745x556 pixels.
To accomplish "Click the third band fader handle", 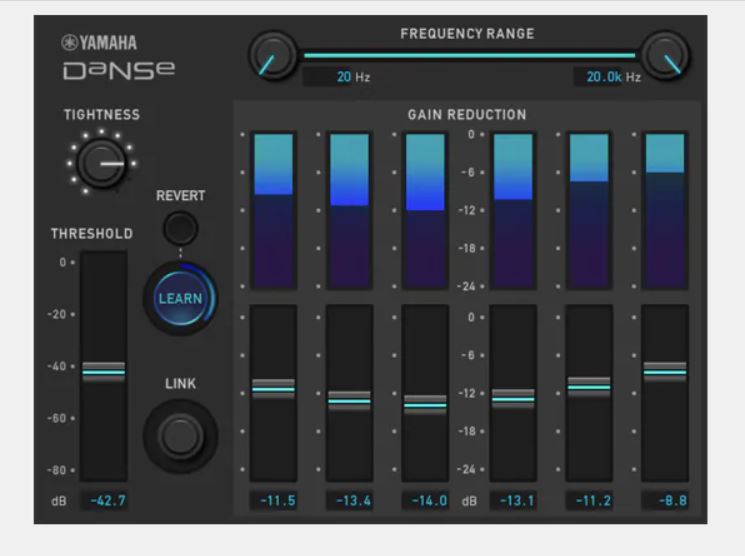I will tap(425, 405).
